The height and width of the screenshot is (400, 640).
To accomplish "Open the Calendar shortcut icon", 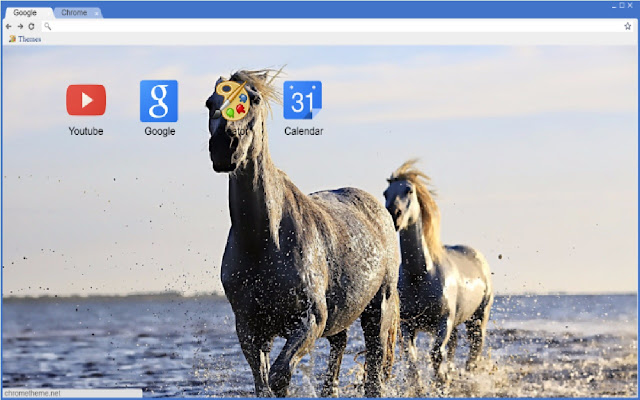I will pyautogui.click(x=302, y=100).
